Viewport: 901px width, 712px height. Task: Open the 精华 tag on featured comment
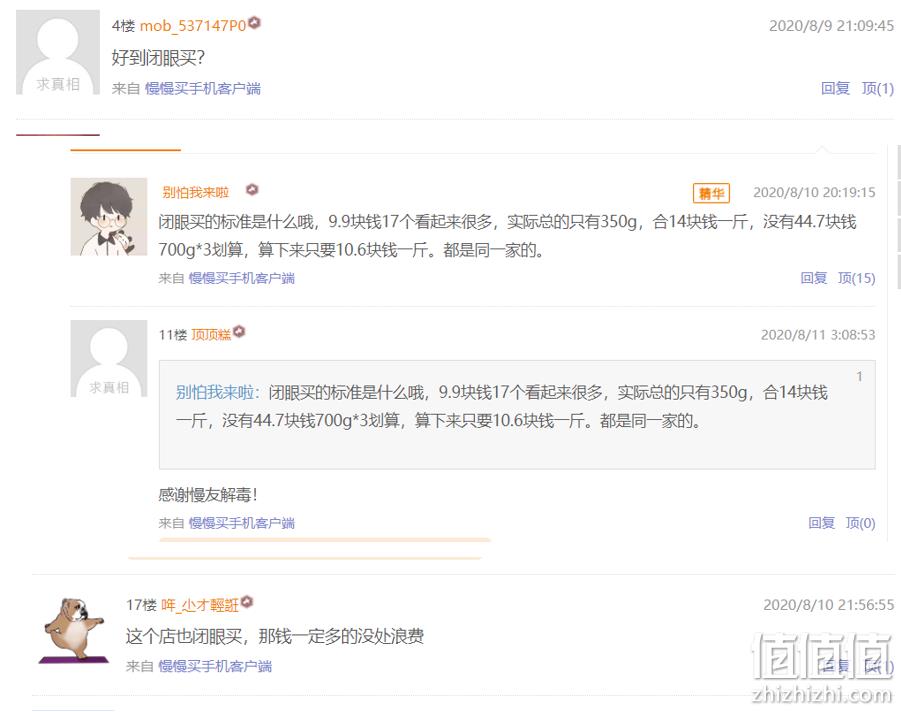711,193
